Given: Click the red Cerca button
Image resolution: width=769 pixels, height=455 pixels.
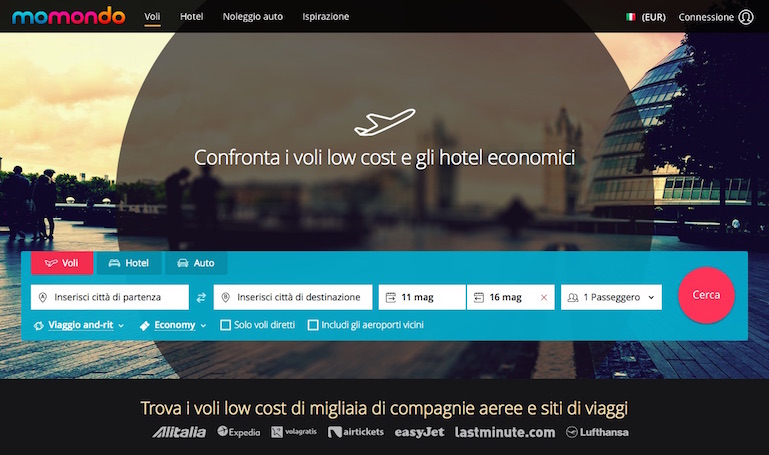Looking at the screenshot, I should click(x=706, y=295).
